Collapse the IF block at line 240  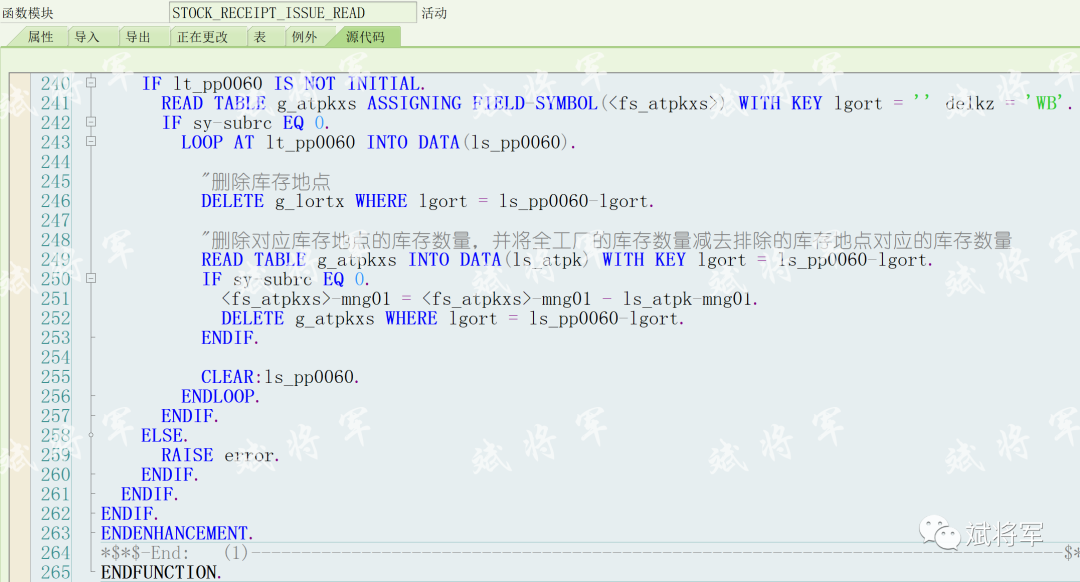pyautogui.click(x=91, y=83)
